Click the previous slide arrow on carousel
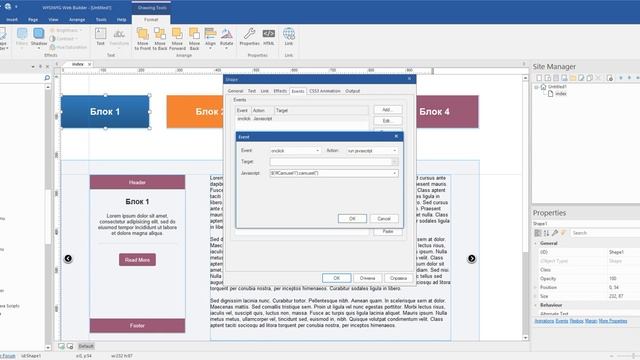 (x=68, y=258)
